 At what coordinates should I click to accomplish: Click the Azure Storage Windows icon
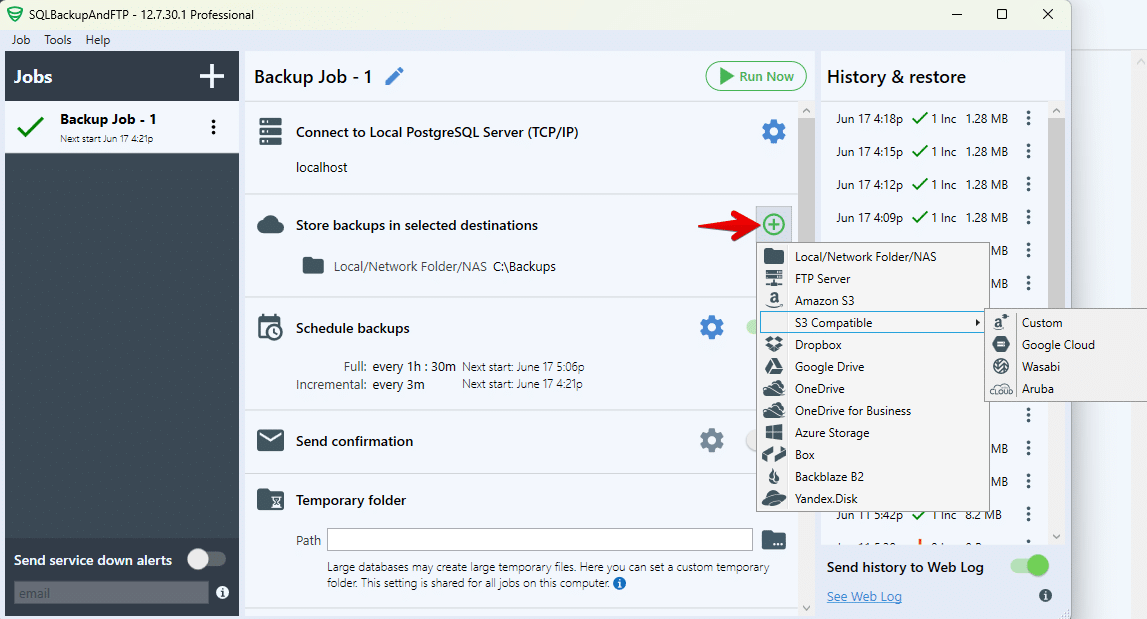coord(773,432)
